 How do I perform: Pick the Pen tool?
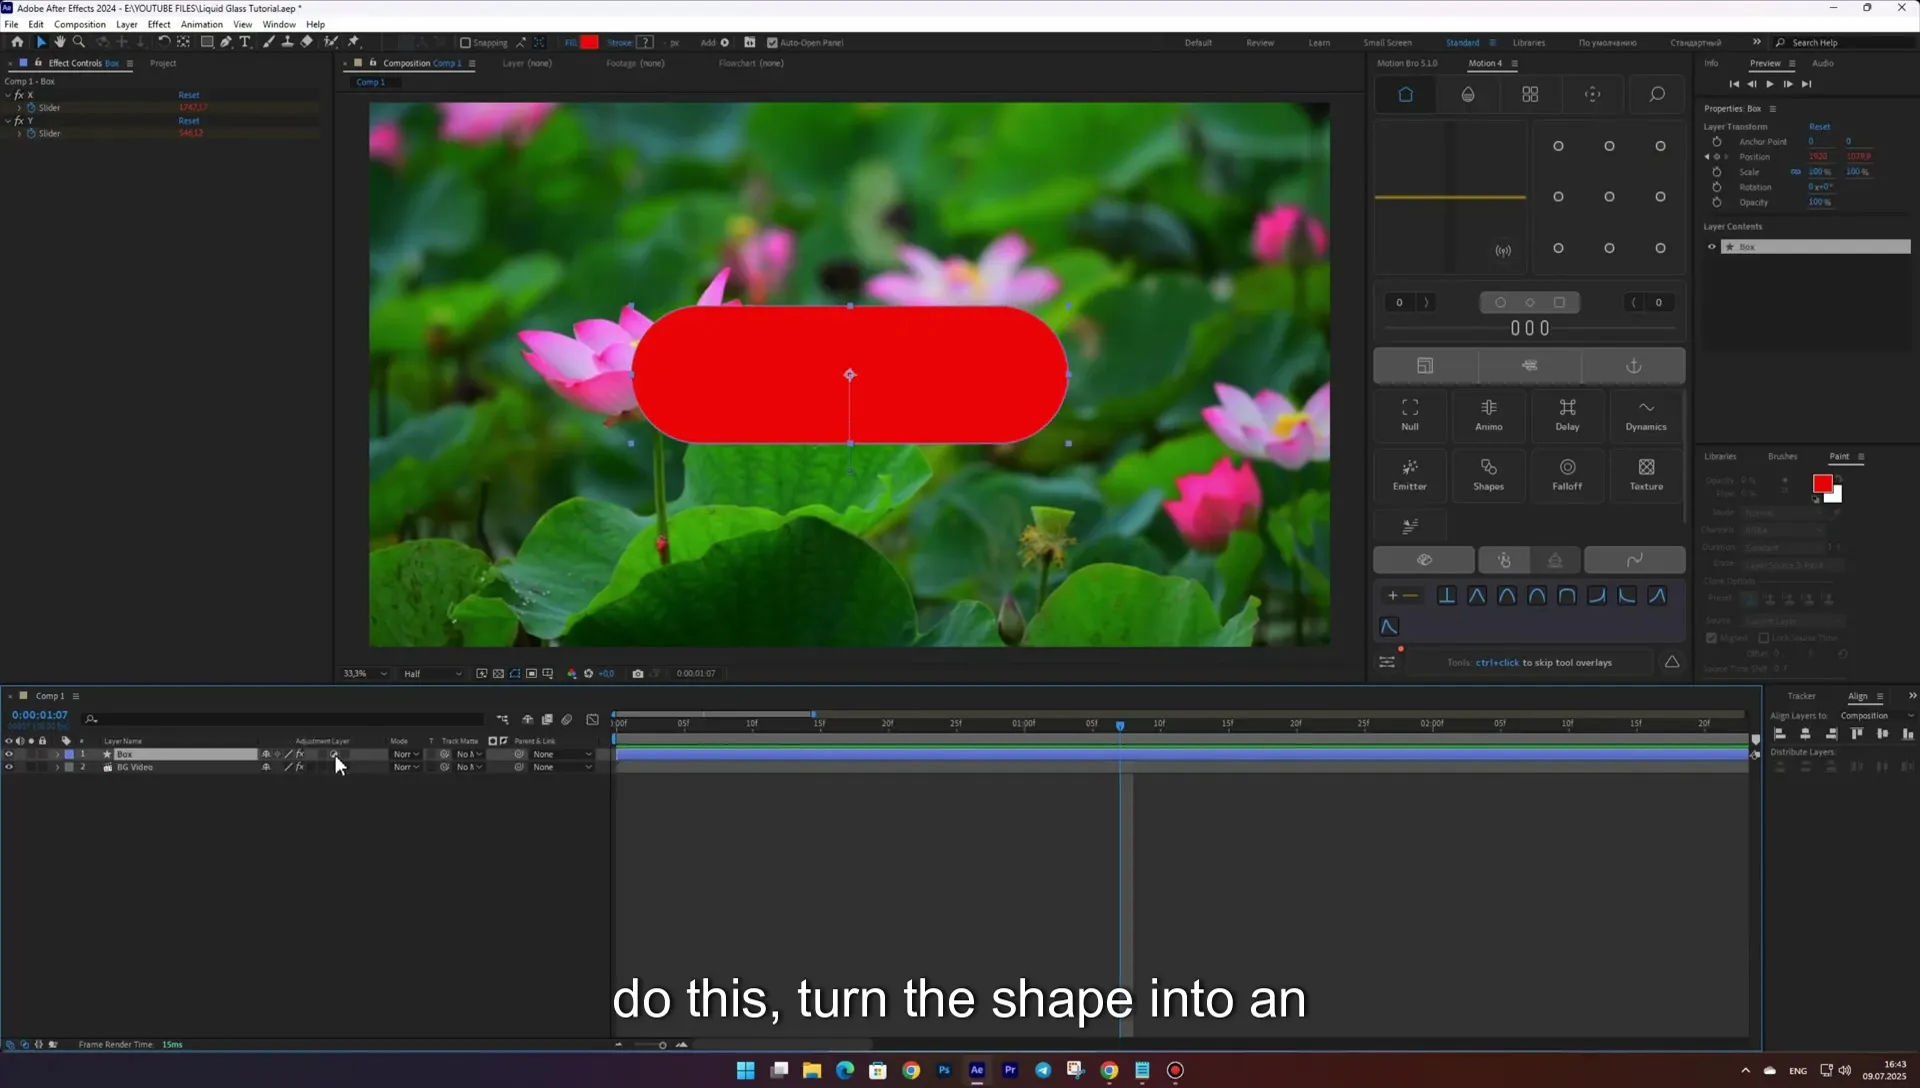[x=226, y=42]
